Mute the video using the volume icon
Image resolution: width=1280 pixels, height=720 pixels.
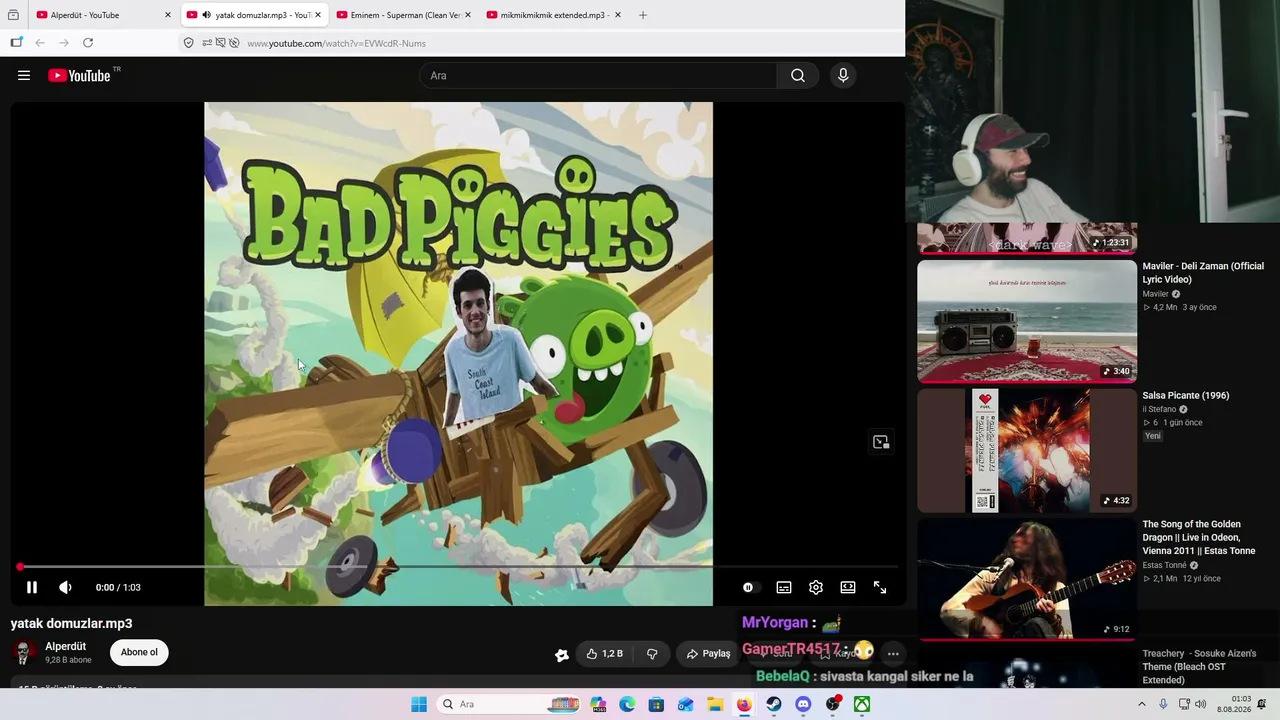65,588
